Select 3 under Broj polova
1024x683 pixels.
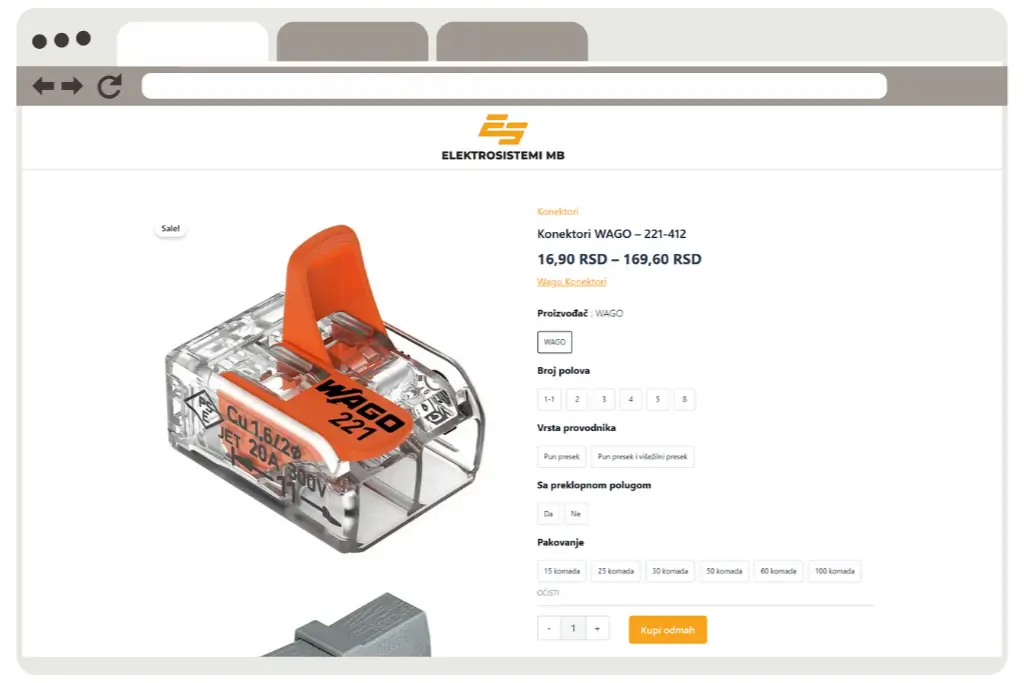point(603,399)
